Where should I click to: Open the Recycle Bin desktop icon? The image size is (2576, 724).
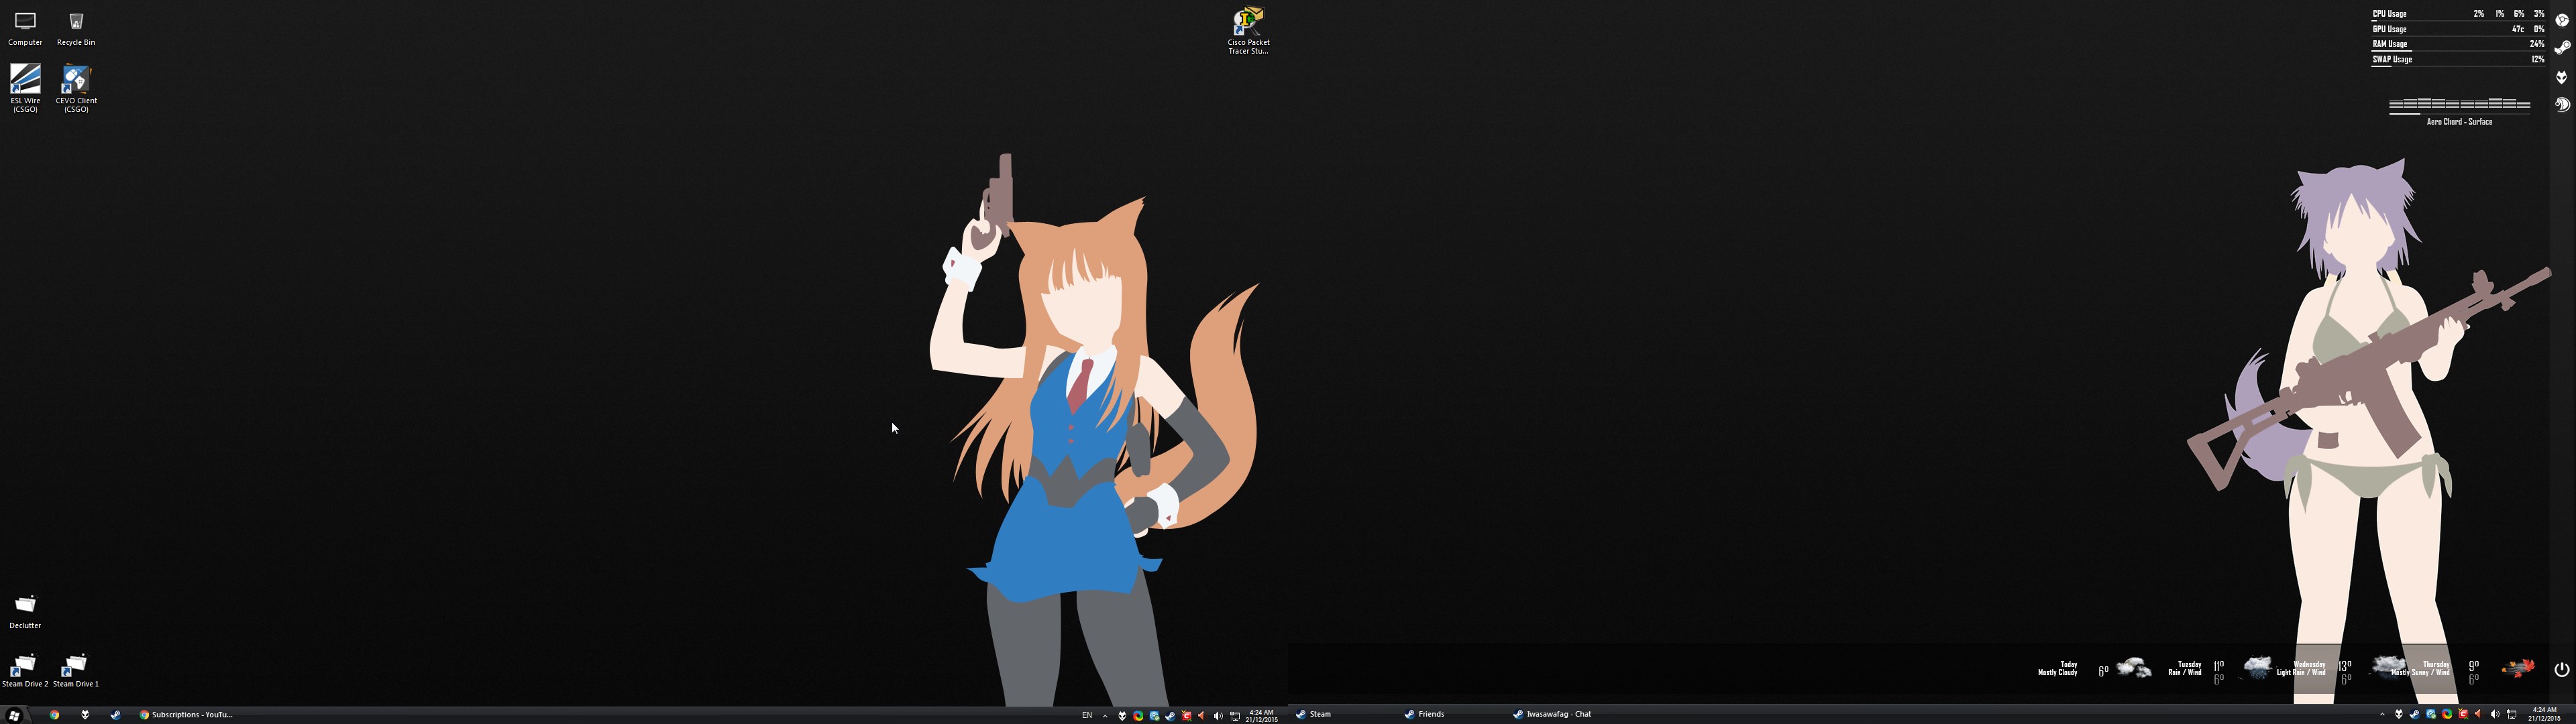tap(76, 27)
